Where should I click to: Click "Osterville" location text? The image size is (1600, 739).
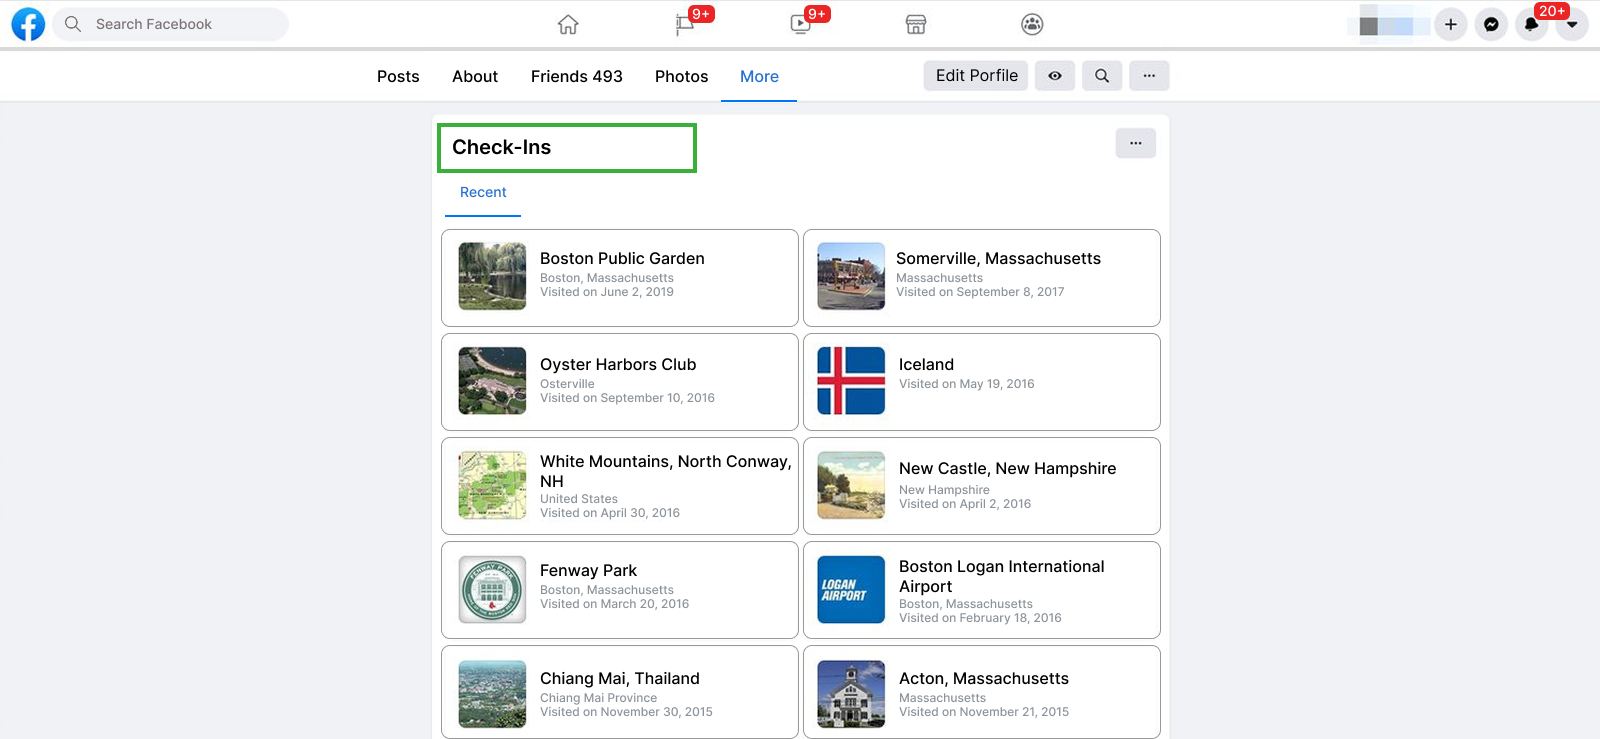click(567, 384)
